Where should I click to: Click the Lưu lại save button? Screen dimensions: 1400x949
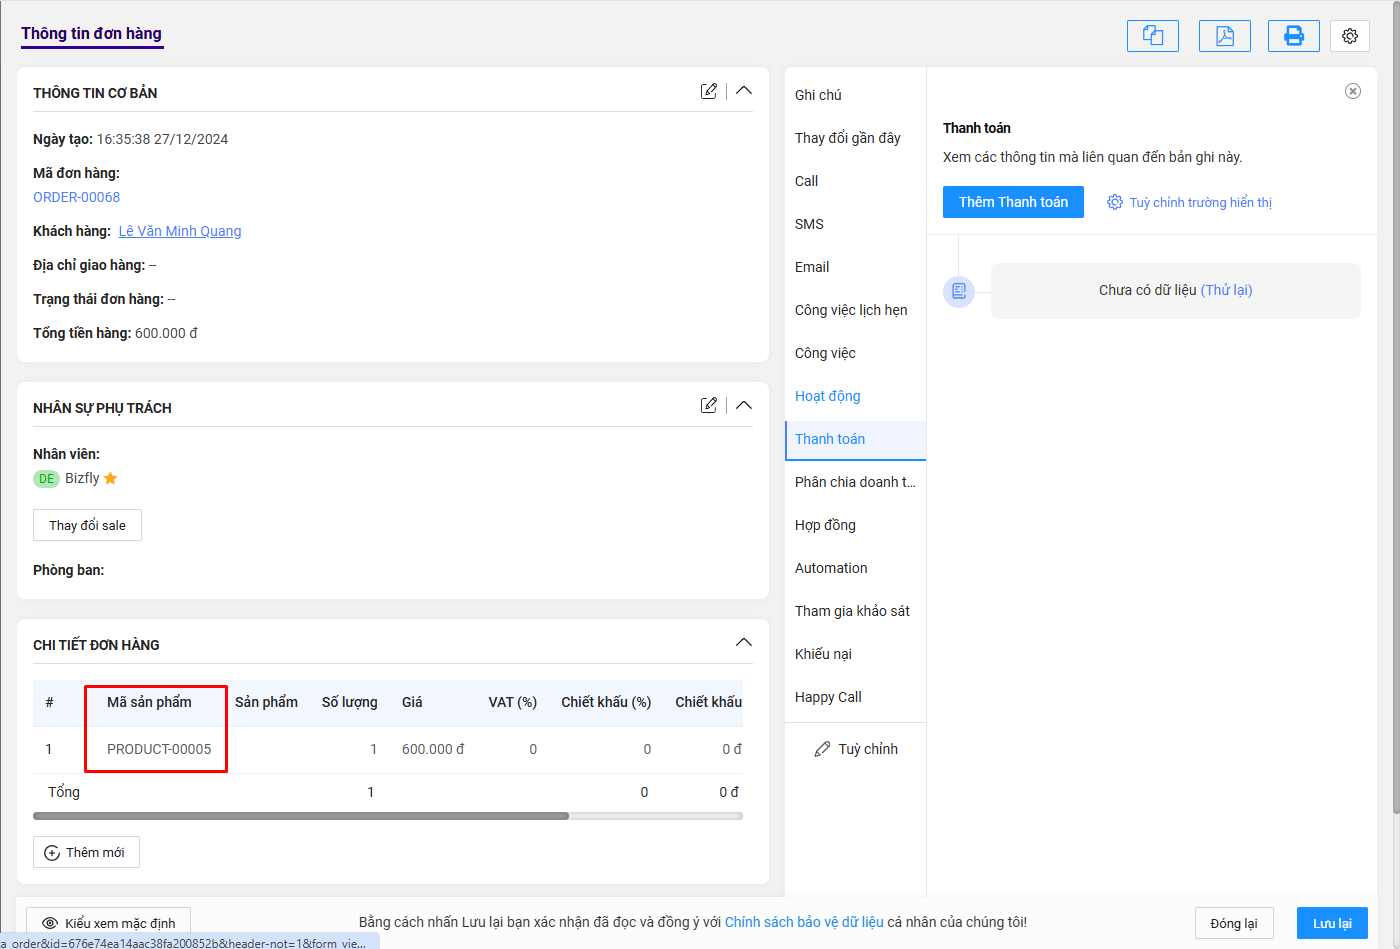1332,923
